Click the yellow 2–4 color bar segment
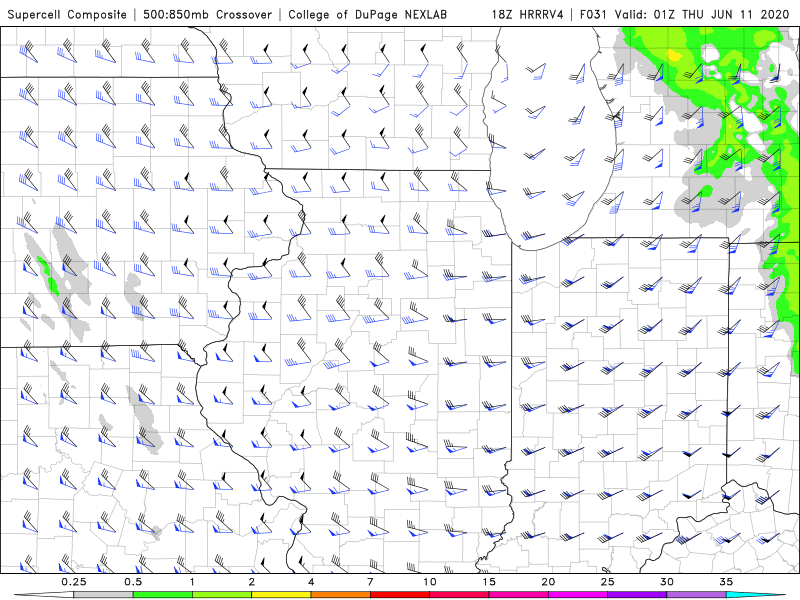 point(281,595)
